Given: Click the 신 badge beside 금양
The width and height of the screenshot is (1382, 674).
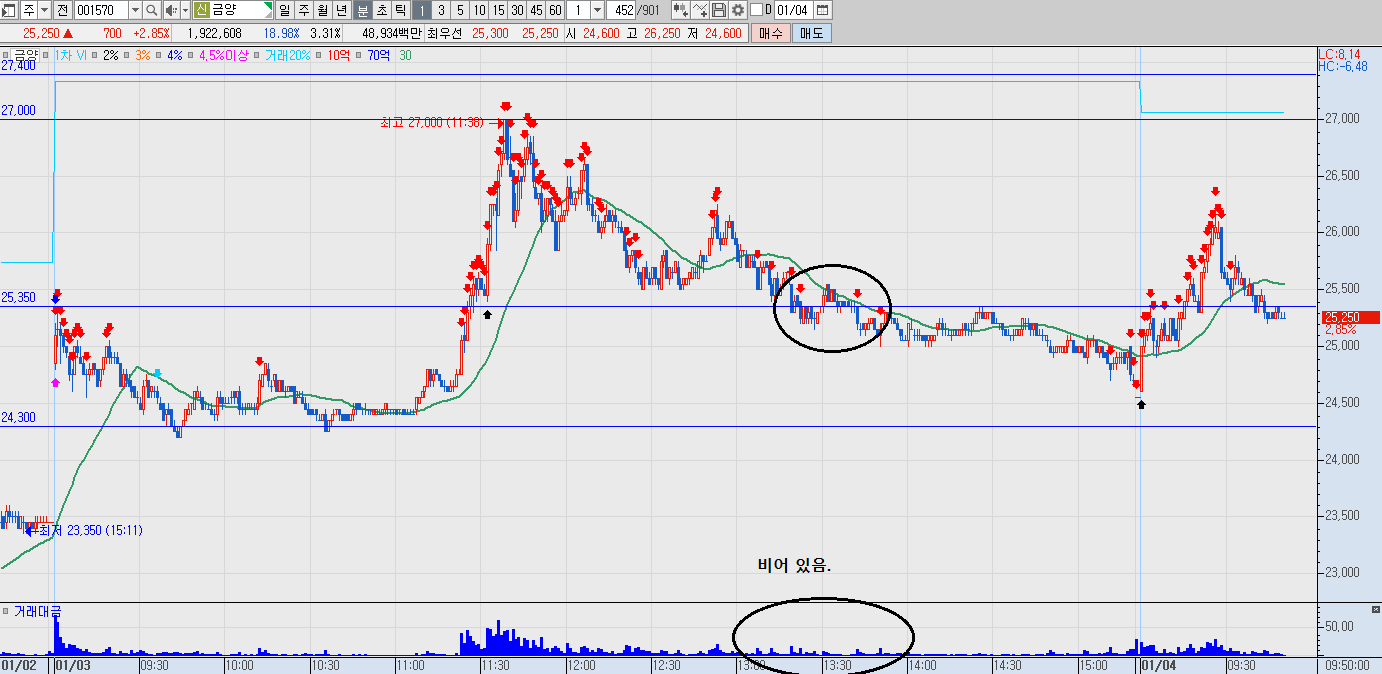Looking at the screenshot, I should pyautogui.click(x=202, y=10).
